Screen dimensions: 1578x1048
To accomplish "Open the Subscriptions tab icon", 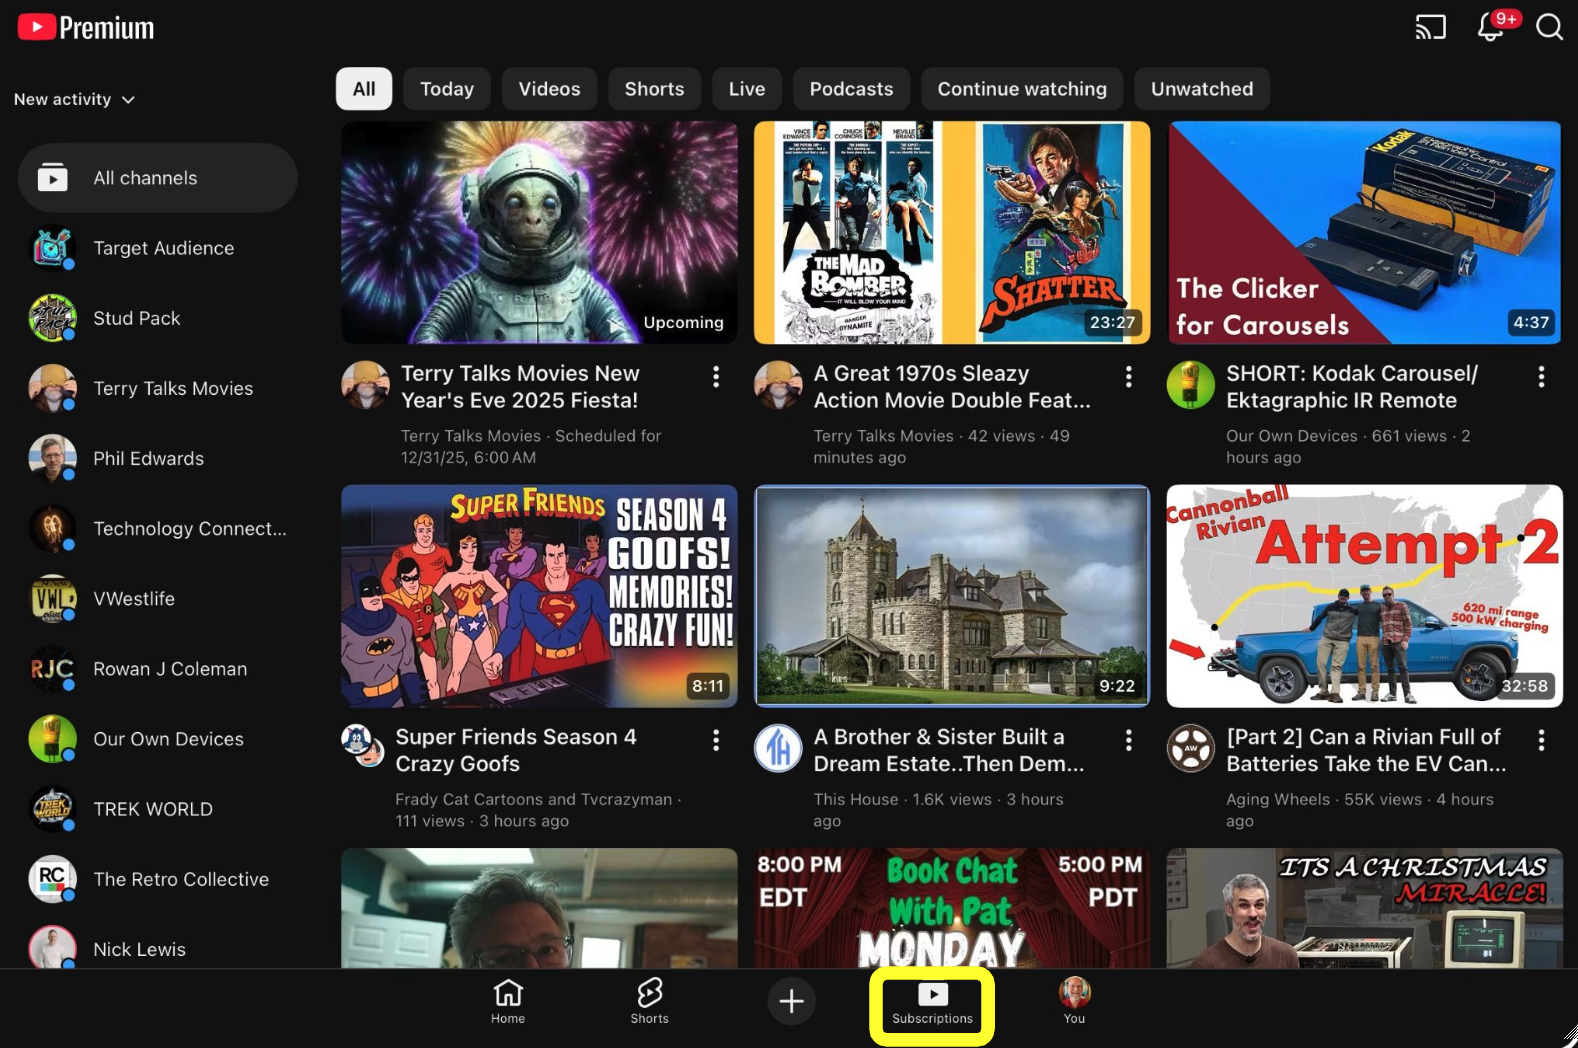I will tap(932, 1001).
